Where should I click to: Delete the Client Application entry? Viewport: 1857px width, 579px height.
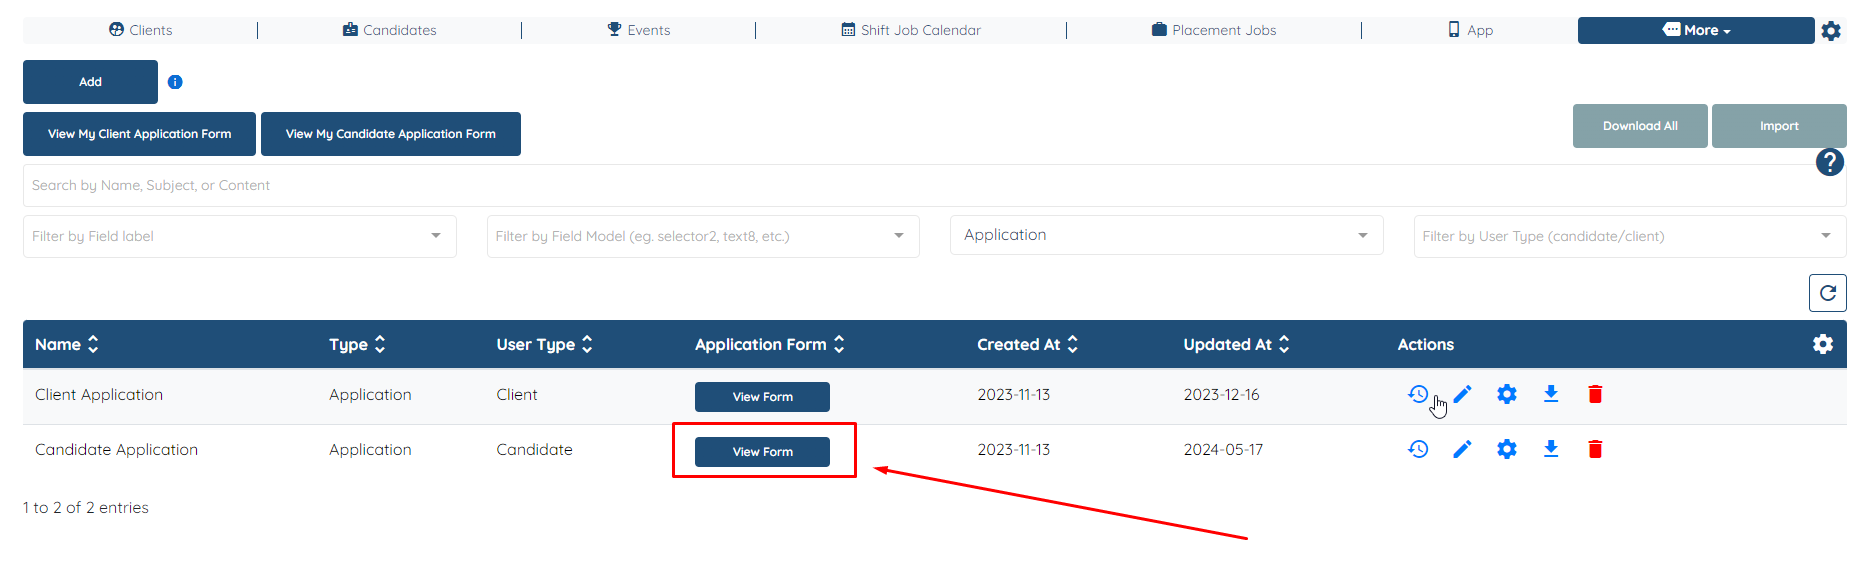[x=1595, y=394]
